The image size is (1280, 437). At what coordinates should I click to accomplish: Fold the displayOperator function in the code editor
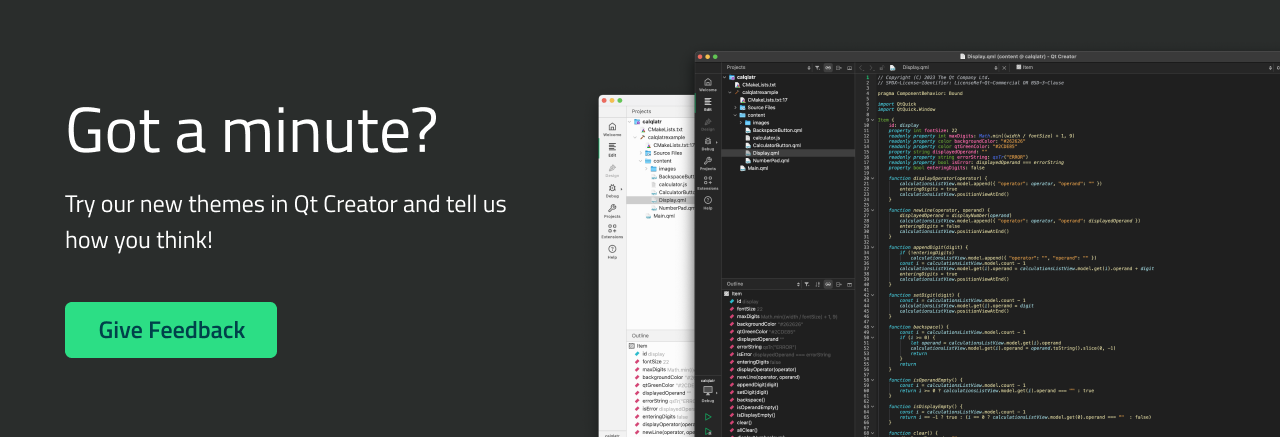[873, 178]
